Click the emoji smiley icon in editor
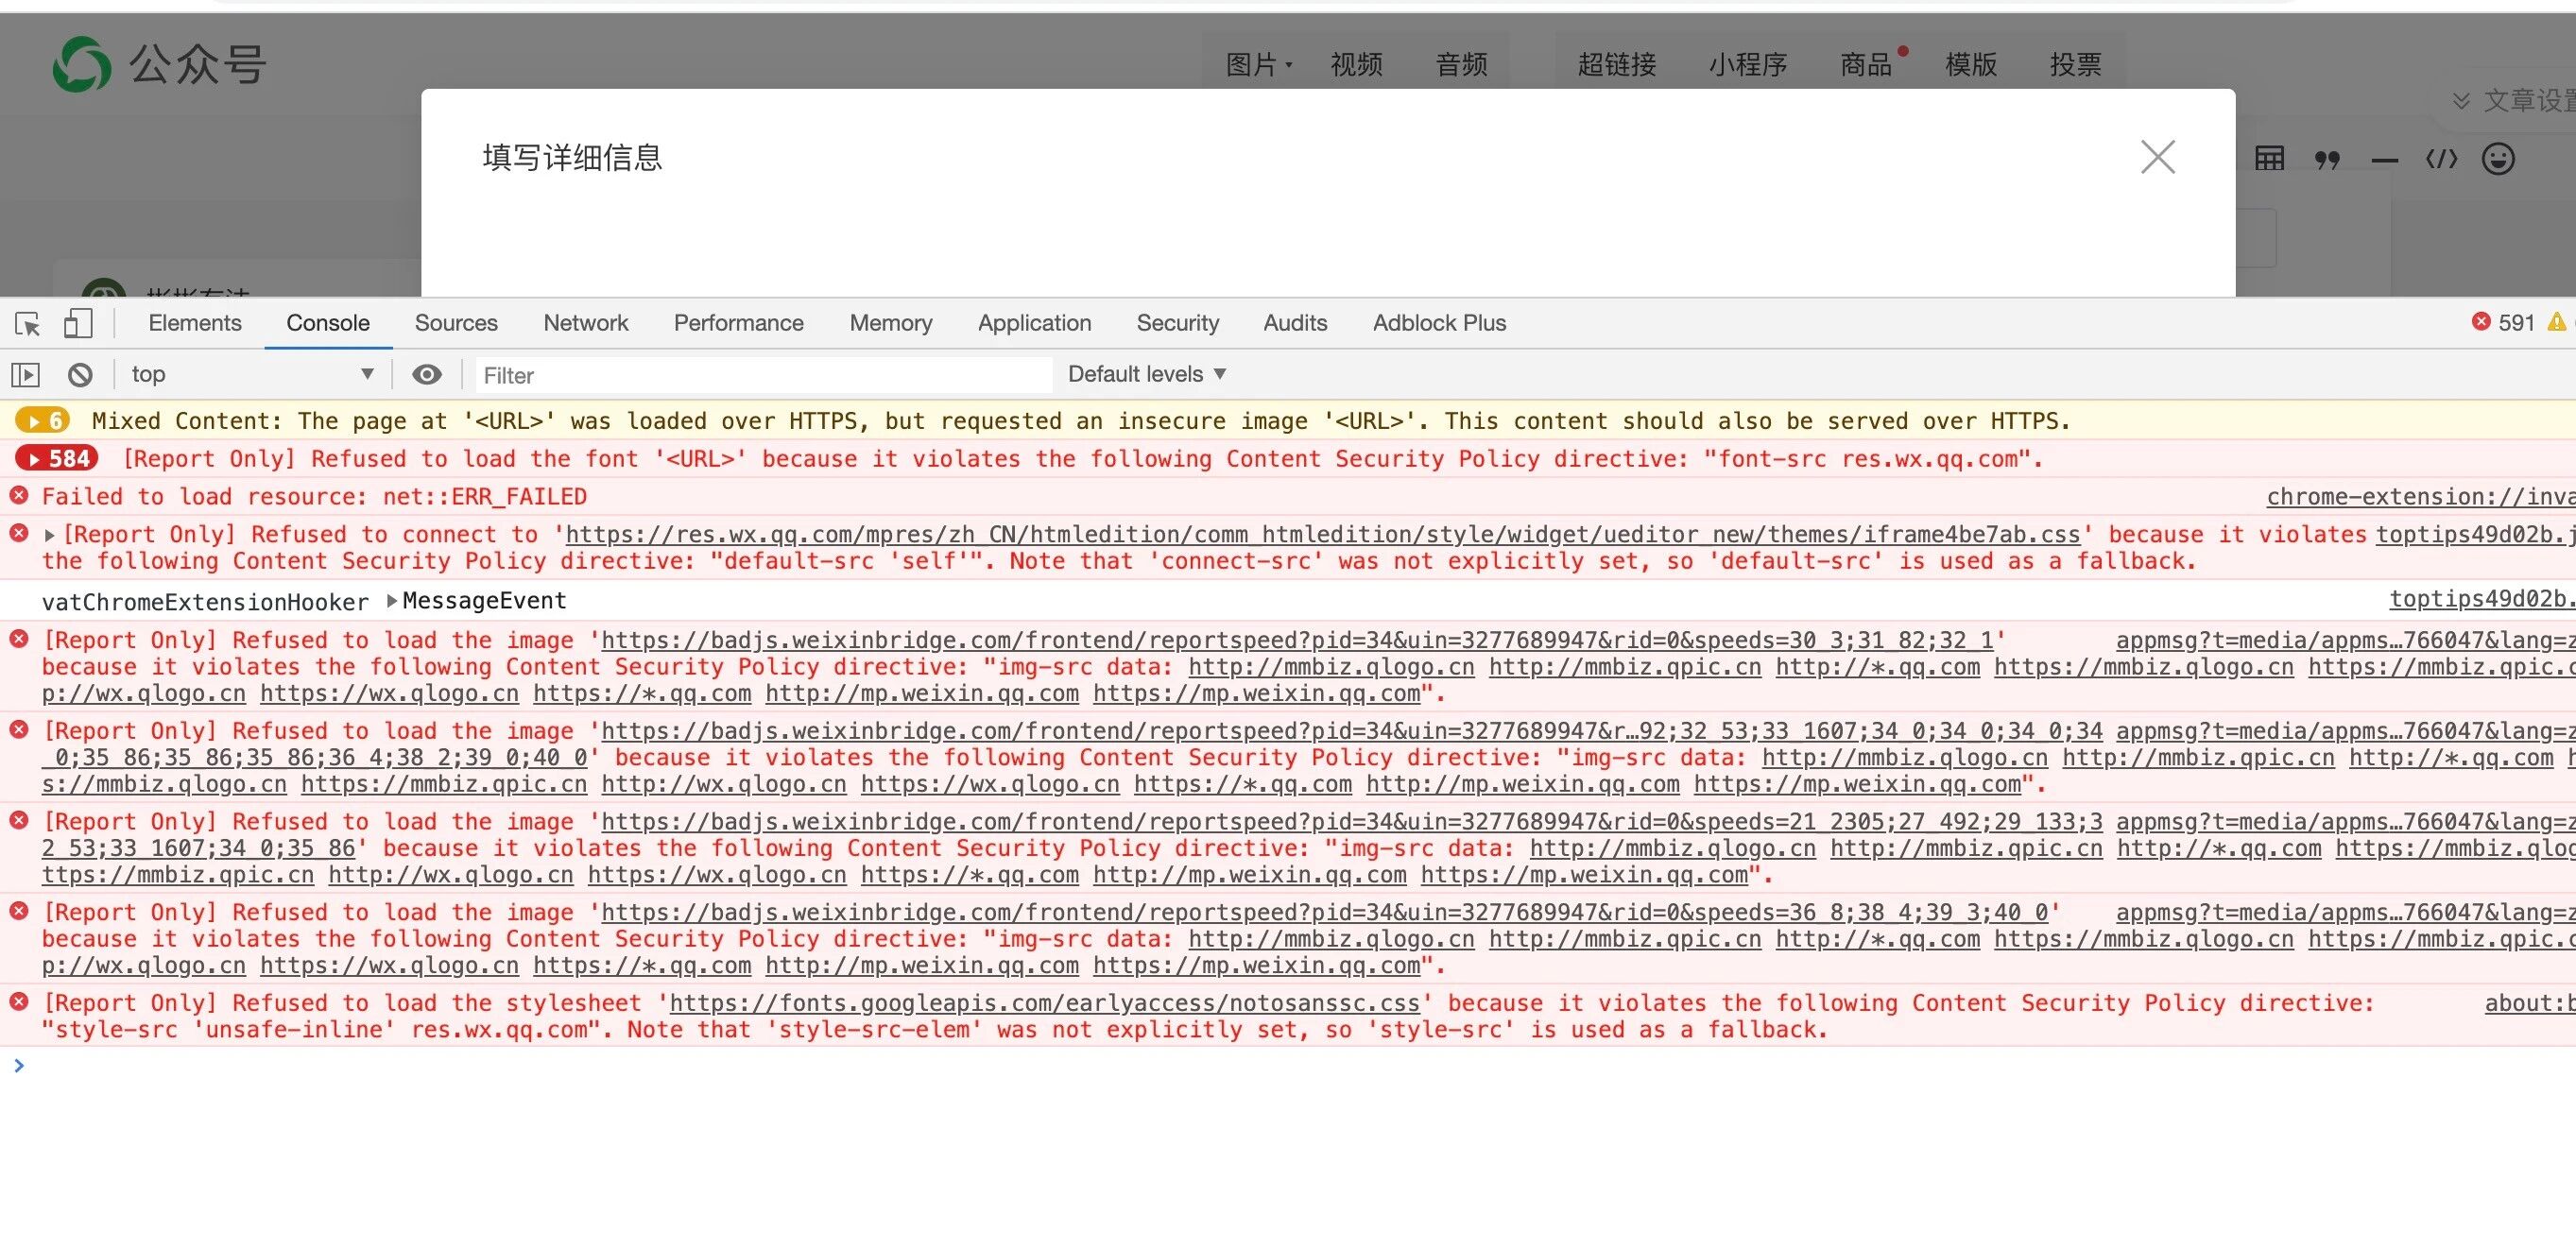 [x=2497, y=159]
